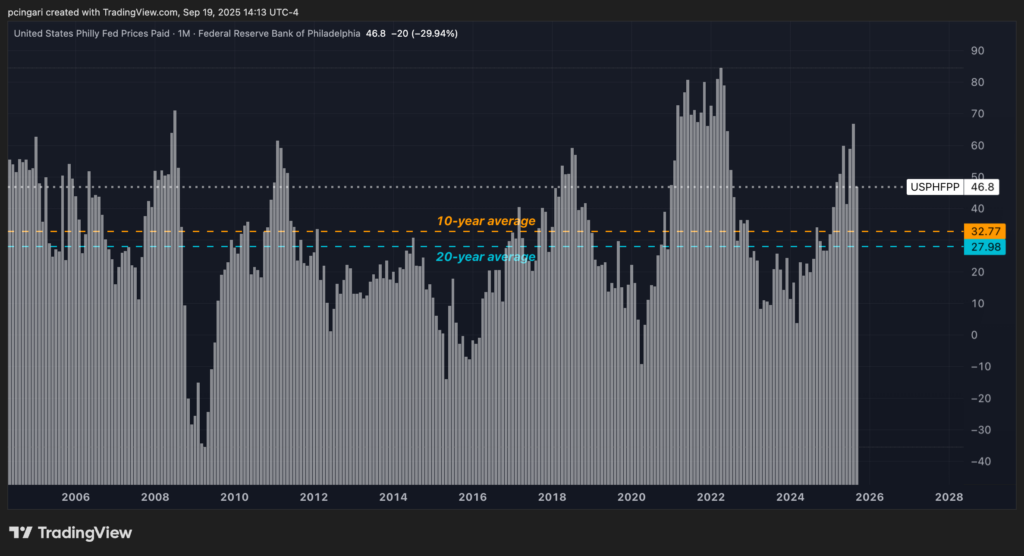Click the 2028 label on time axis
1024x556 pixels.
948,497
